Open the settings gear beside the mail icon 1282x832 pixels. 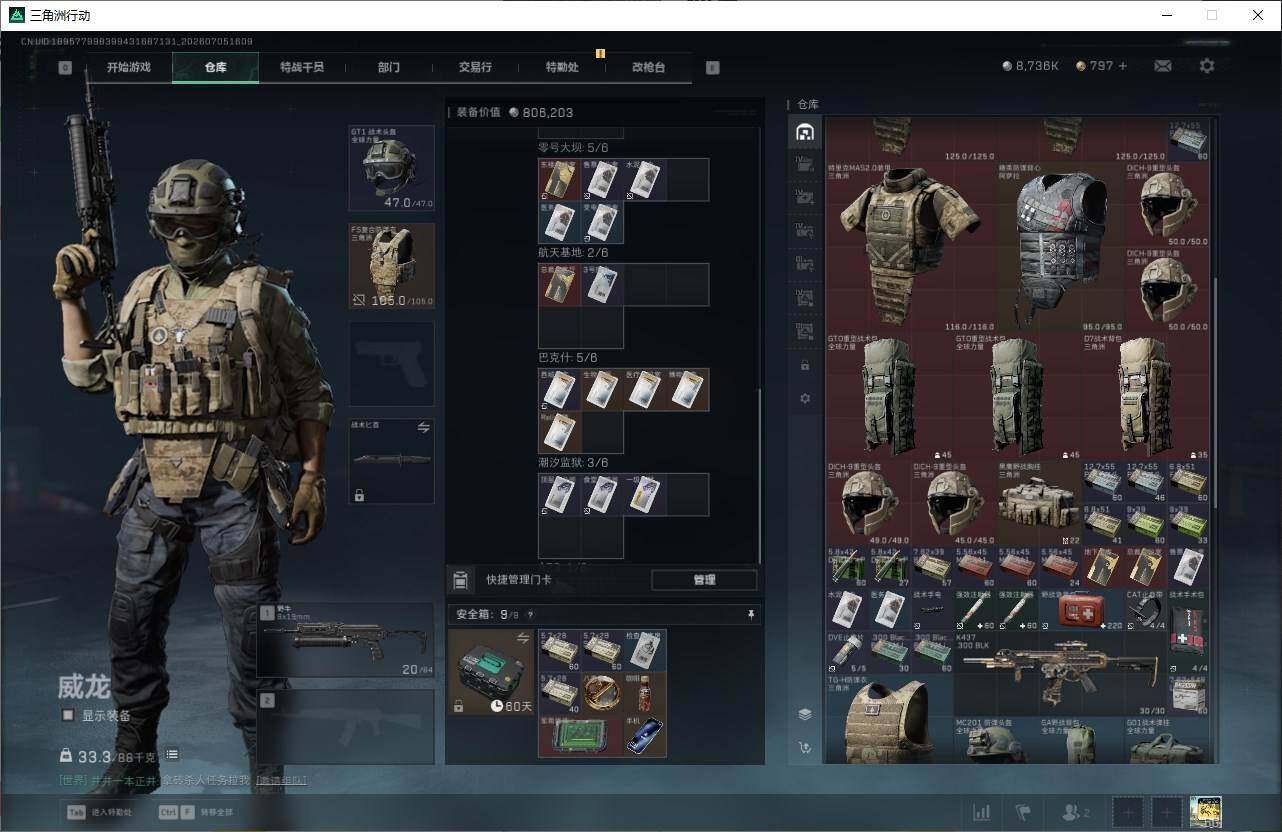(1207, 66)
